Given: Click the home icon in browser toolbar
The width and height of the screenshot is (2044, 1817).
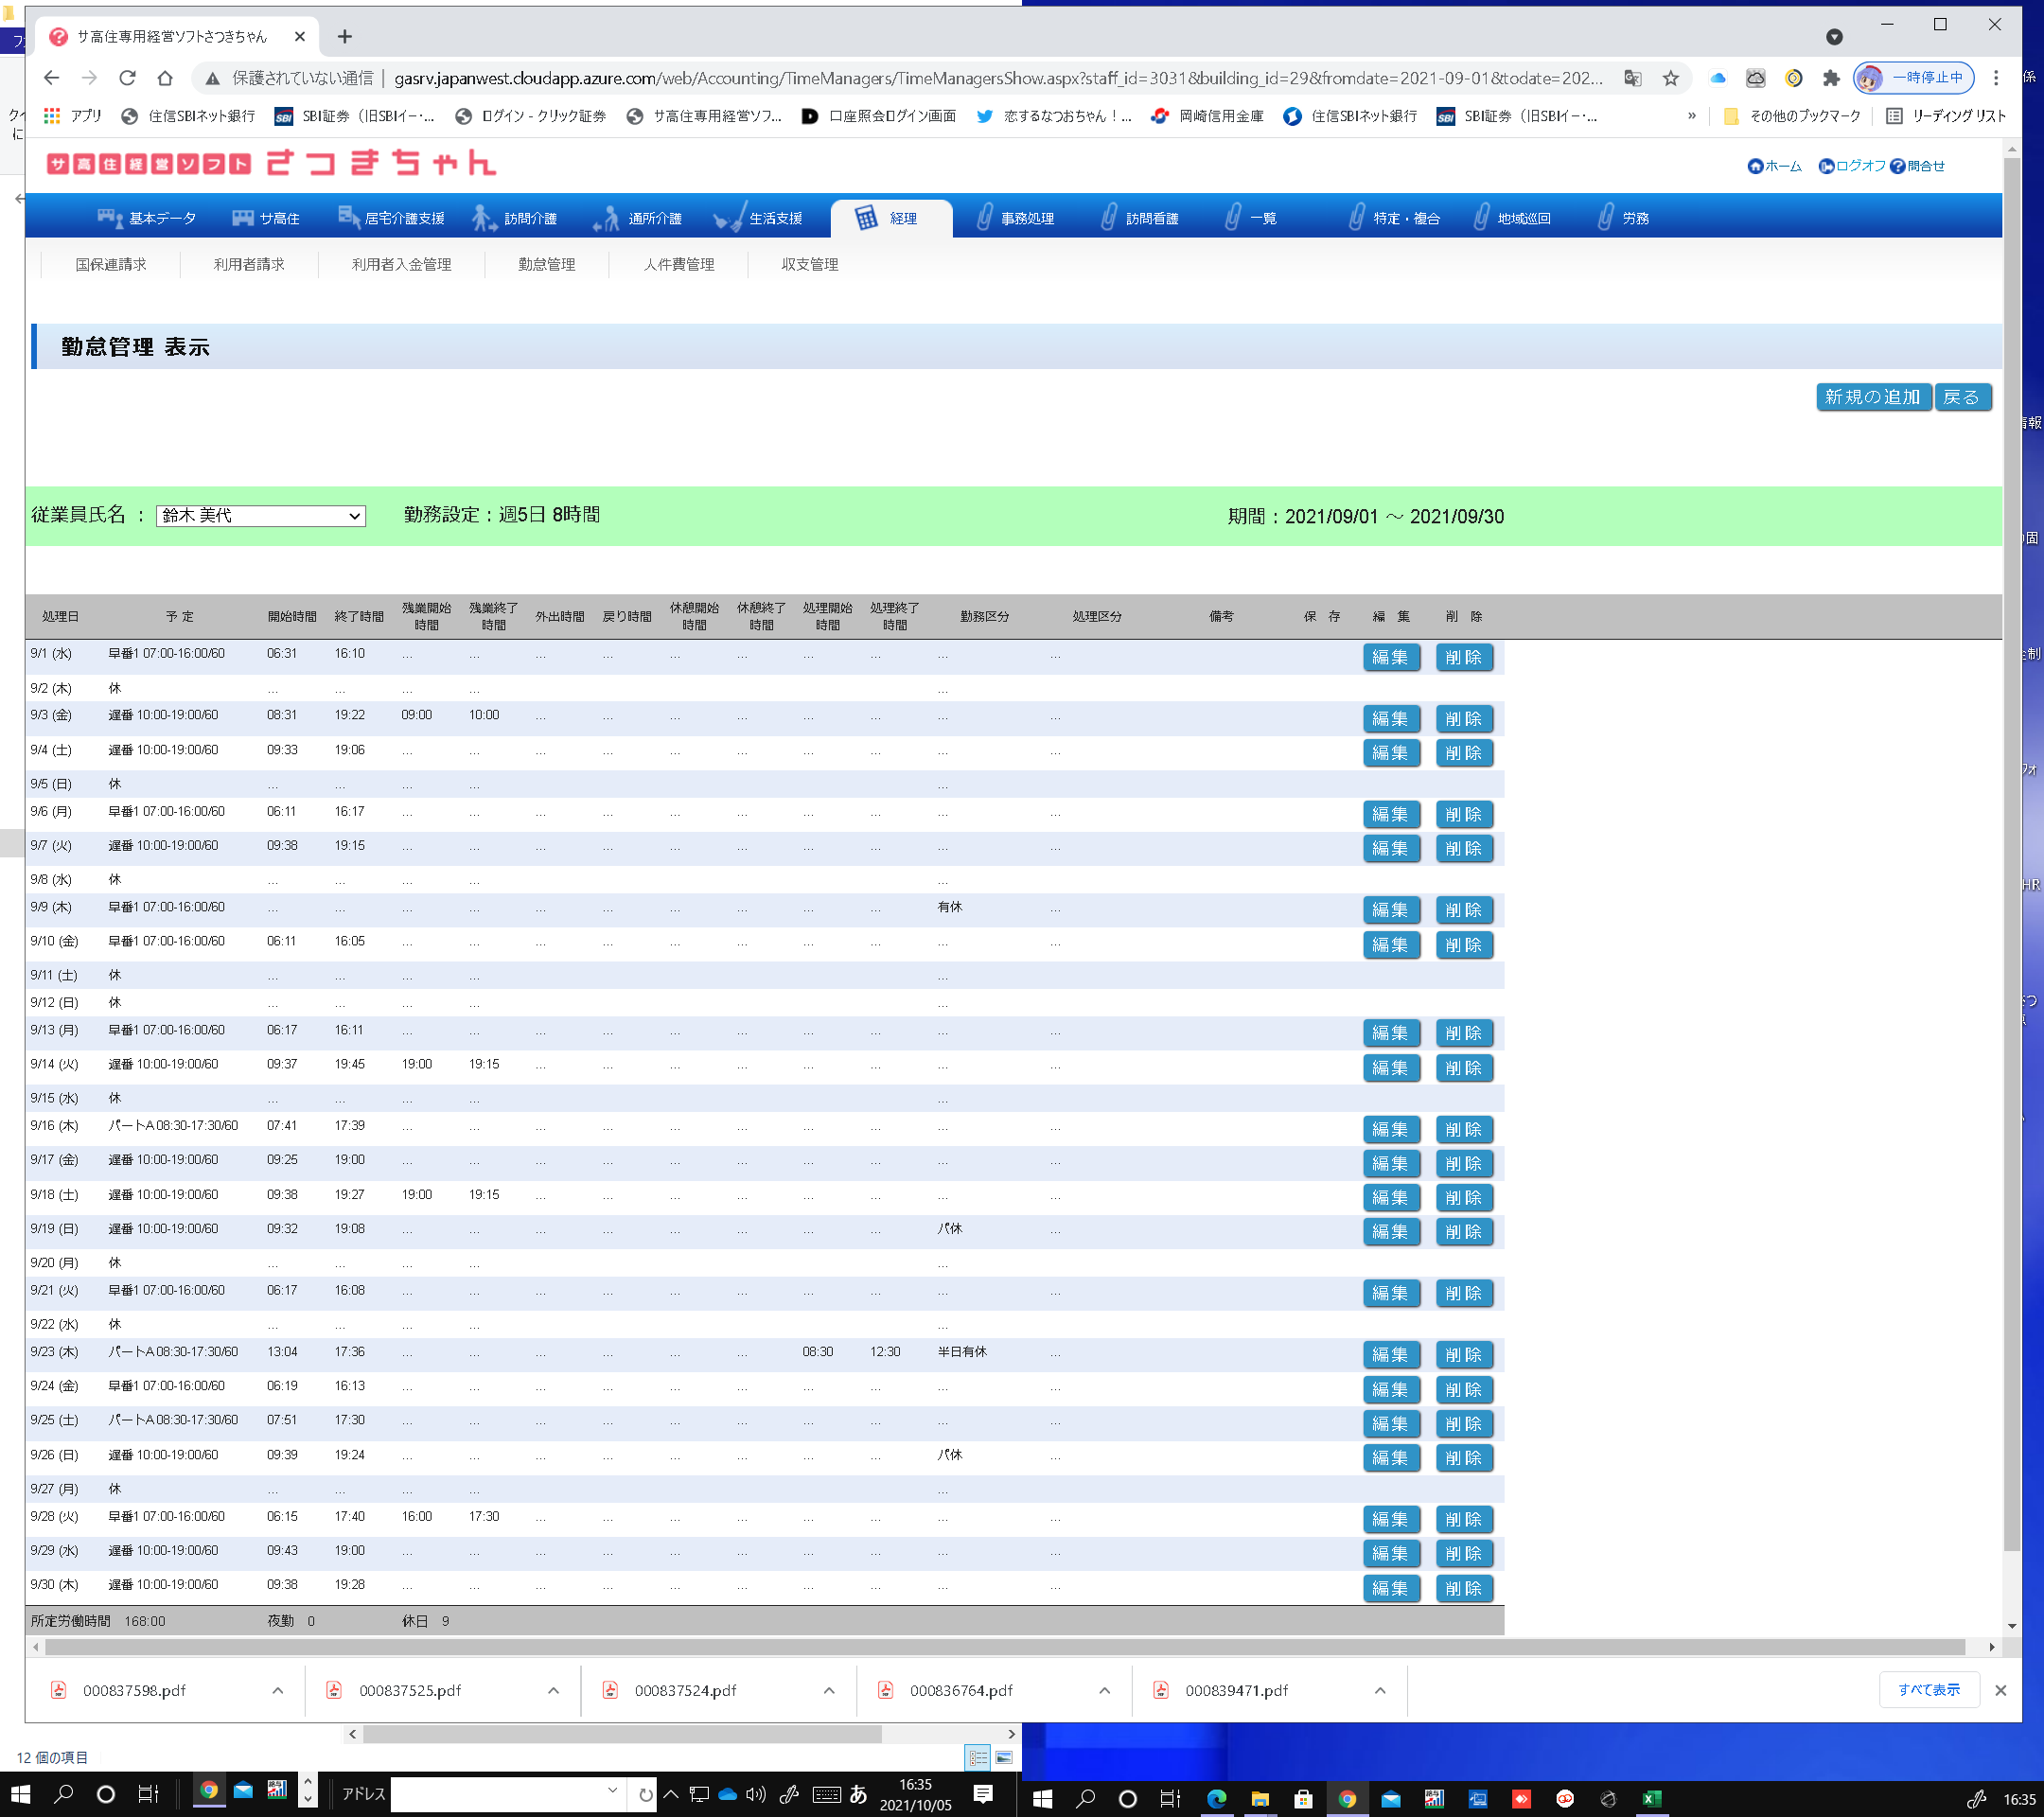Looking at the screenshot, I should 165,78.
